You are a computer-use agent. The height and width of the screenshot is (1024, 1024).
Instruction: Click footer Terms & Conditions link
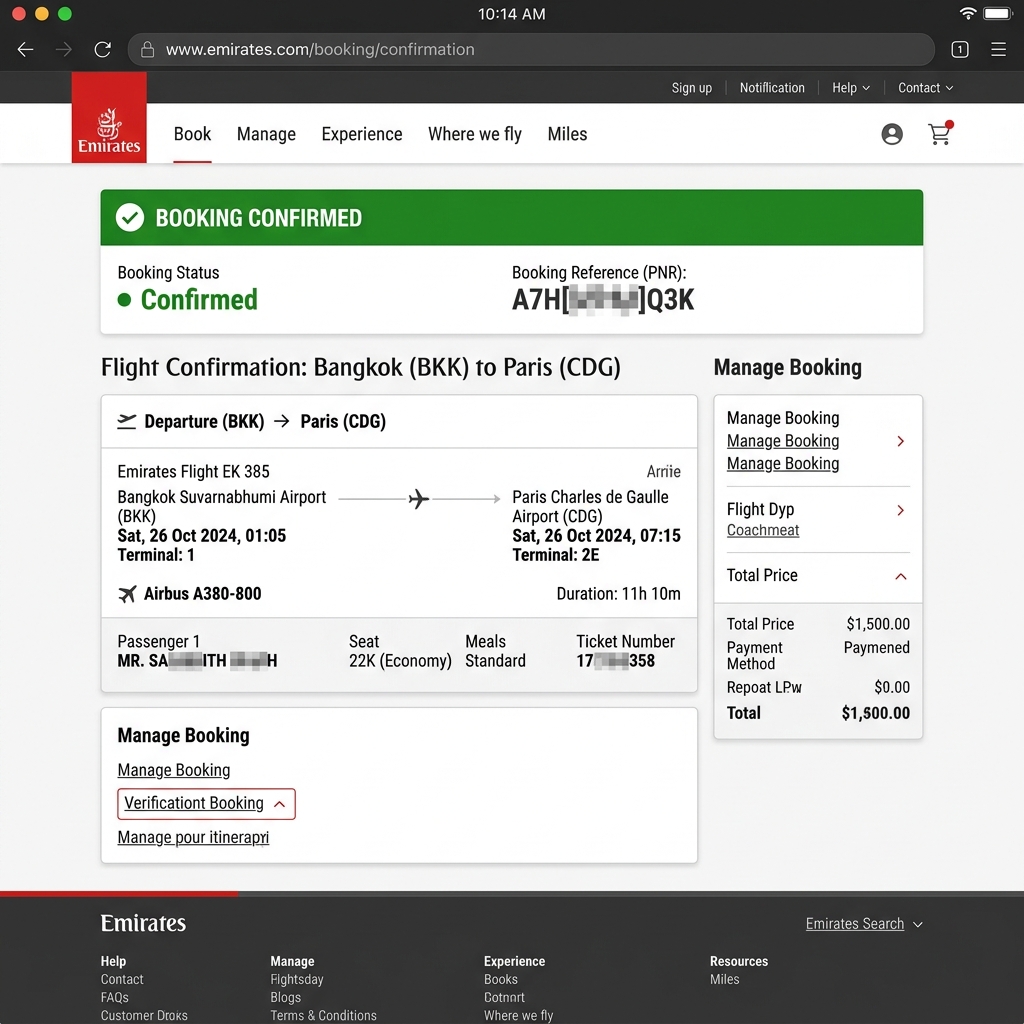(323, 1016)
